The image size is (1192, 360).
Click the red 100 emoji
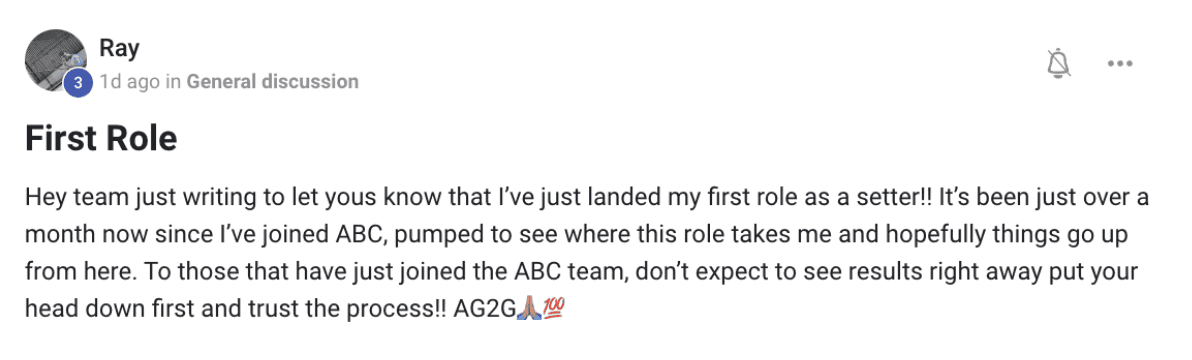click(x=554, y=309)
